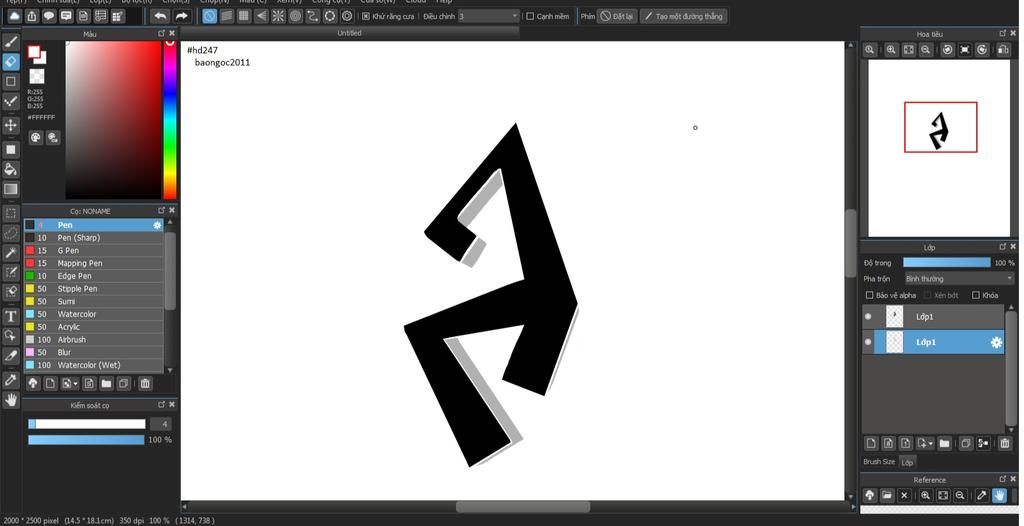1024x526 pixels.
Task: Close the Màu color panel
Action: 172,33
